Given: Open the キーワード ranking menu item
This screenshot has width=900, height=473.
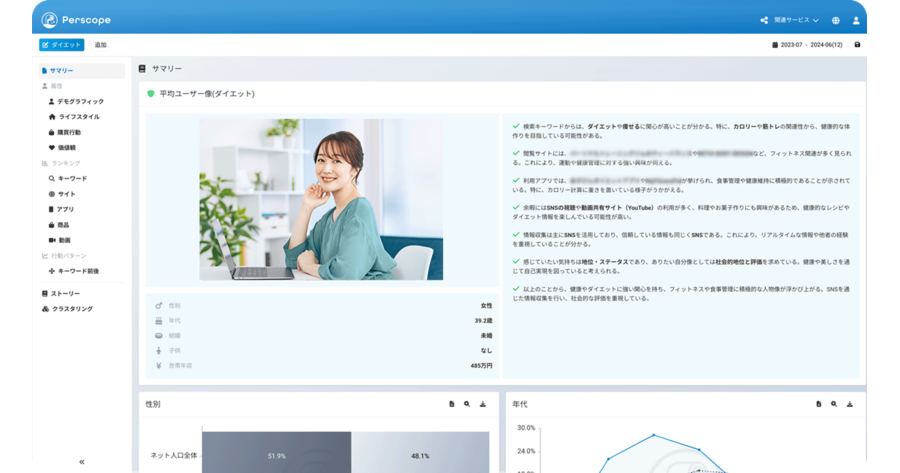Looking at the screenshot, I should click(68, 179).
